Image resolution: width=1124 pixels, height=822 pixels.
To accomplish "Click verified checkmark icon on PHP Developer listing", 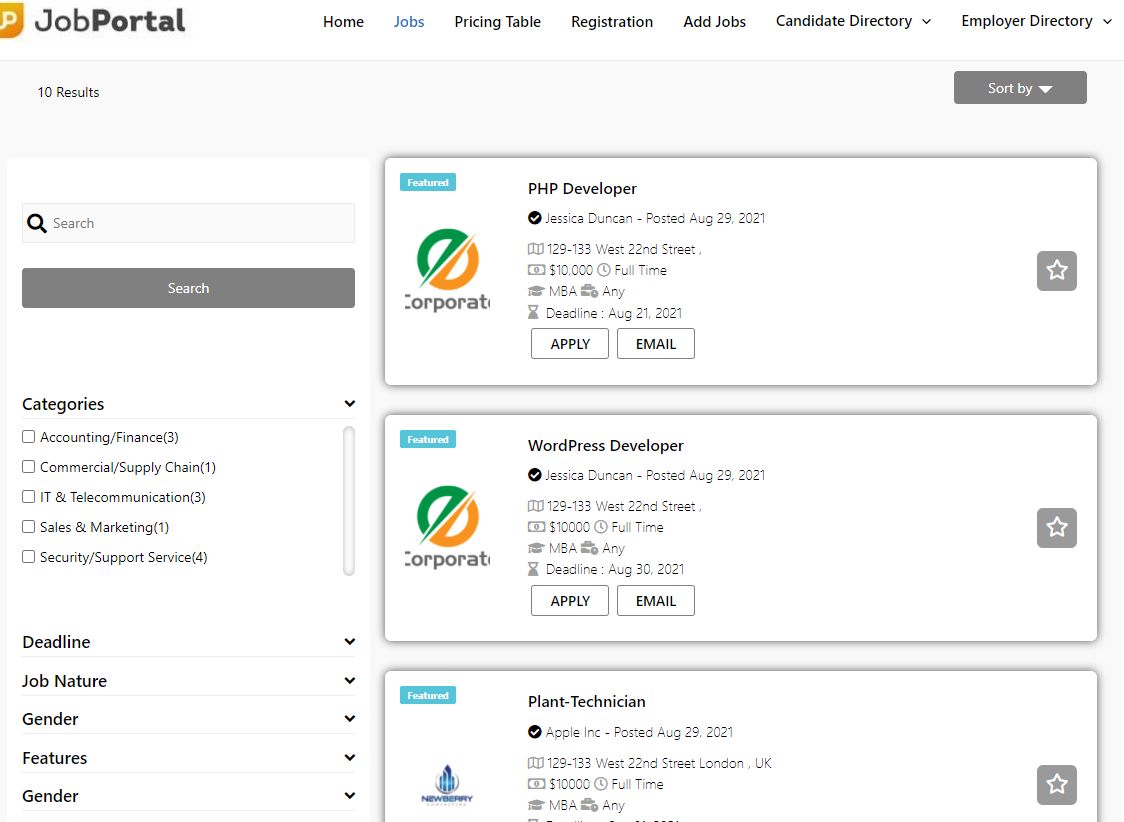I will pos(535,218).
